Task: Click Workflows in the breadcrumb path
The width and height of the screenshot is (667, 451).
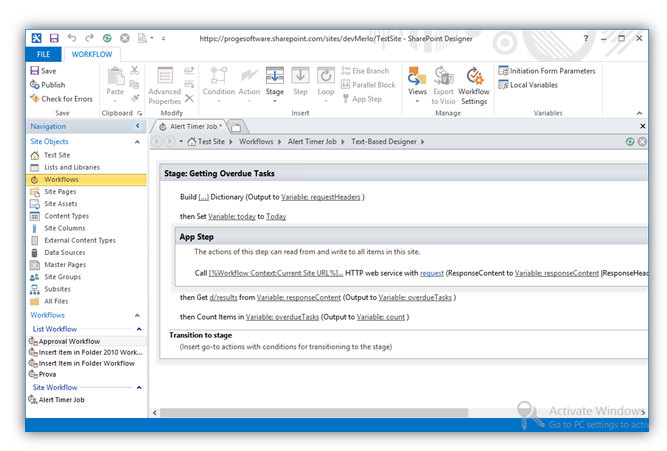Action: click(256, 142)
